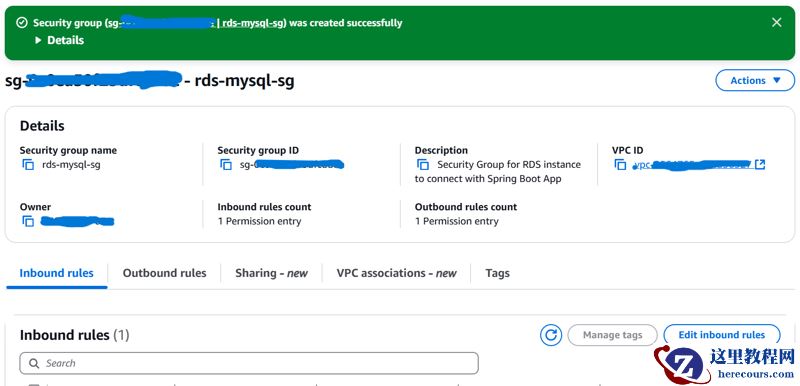Open the VPC external link icon
Screen dimensions: 800x386
coord(760,164)
